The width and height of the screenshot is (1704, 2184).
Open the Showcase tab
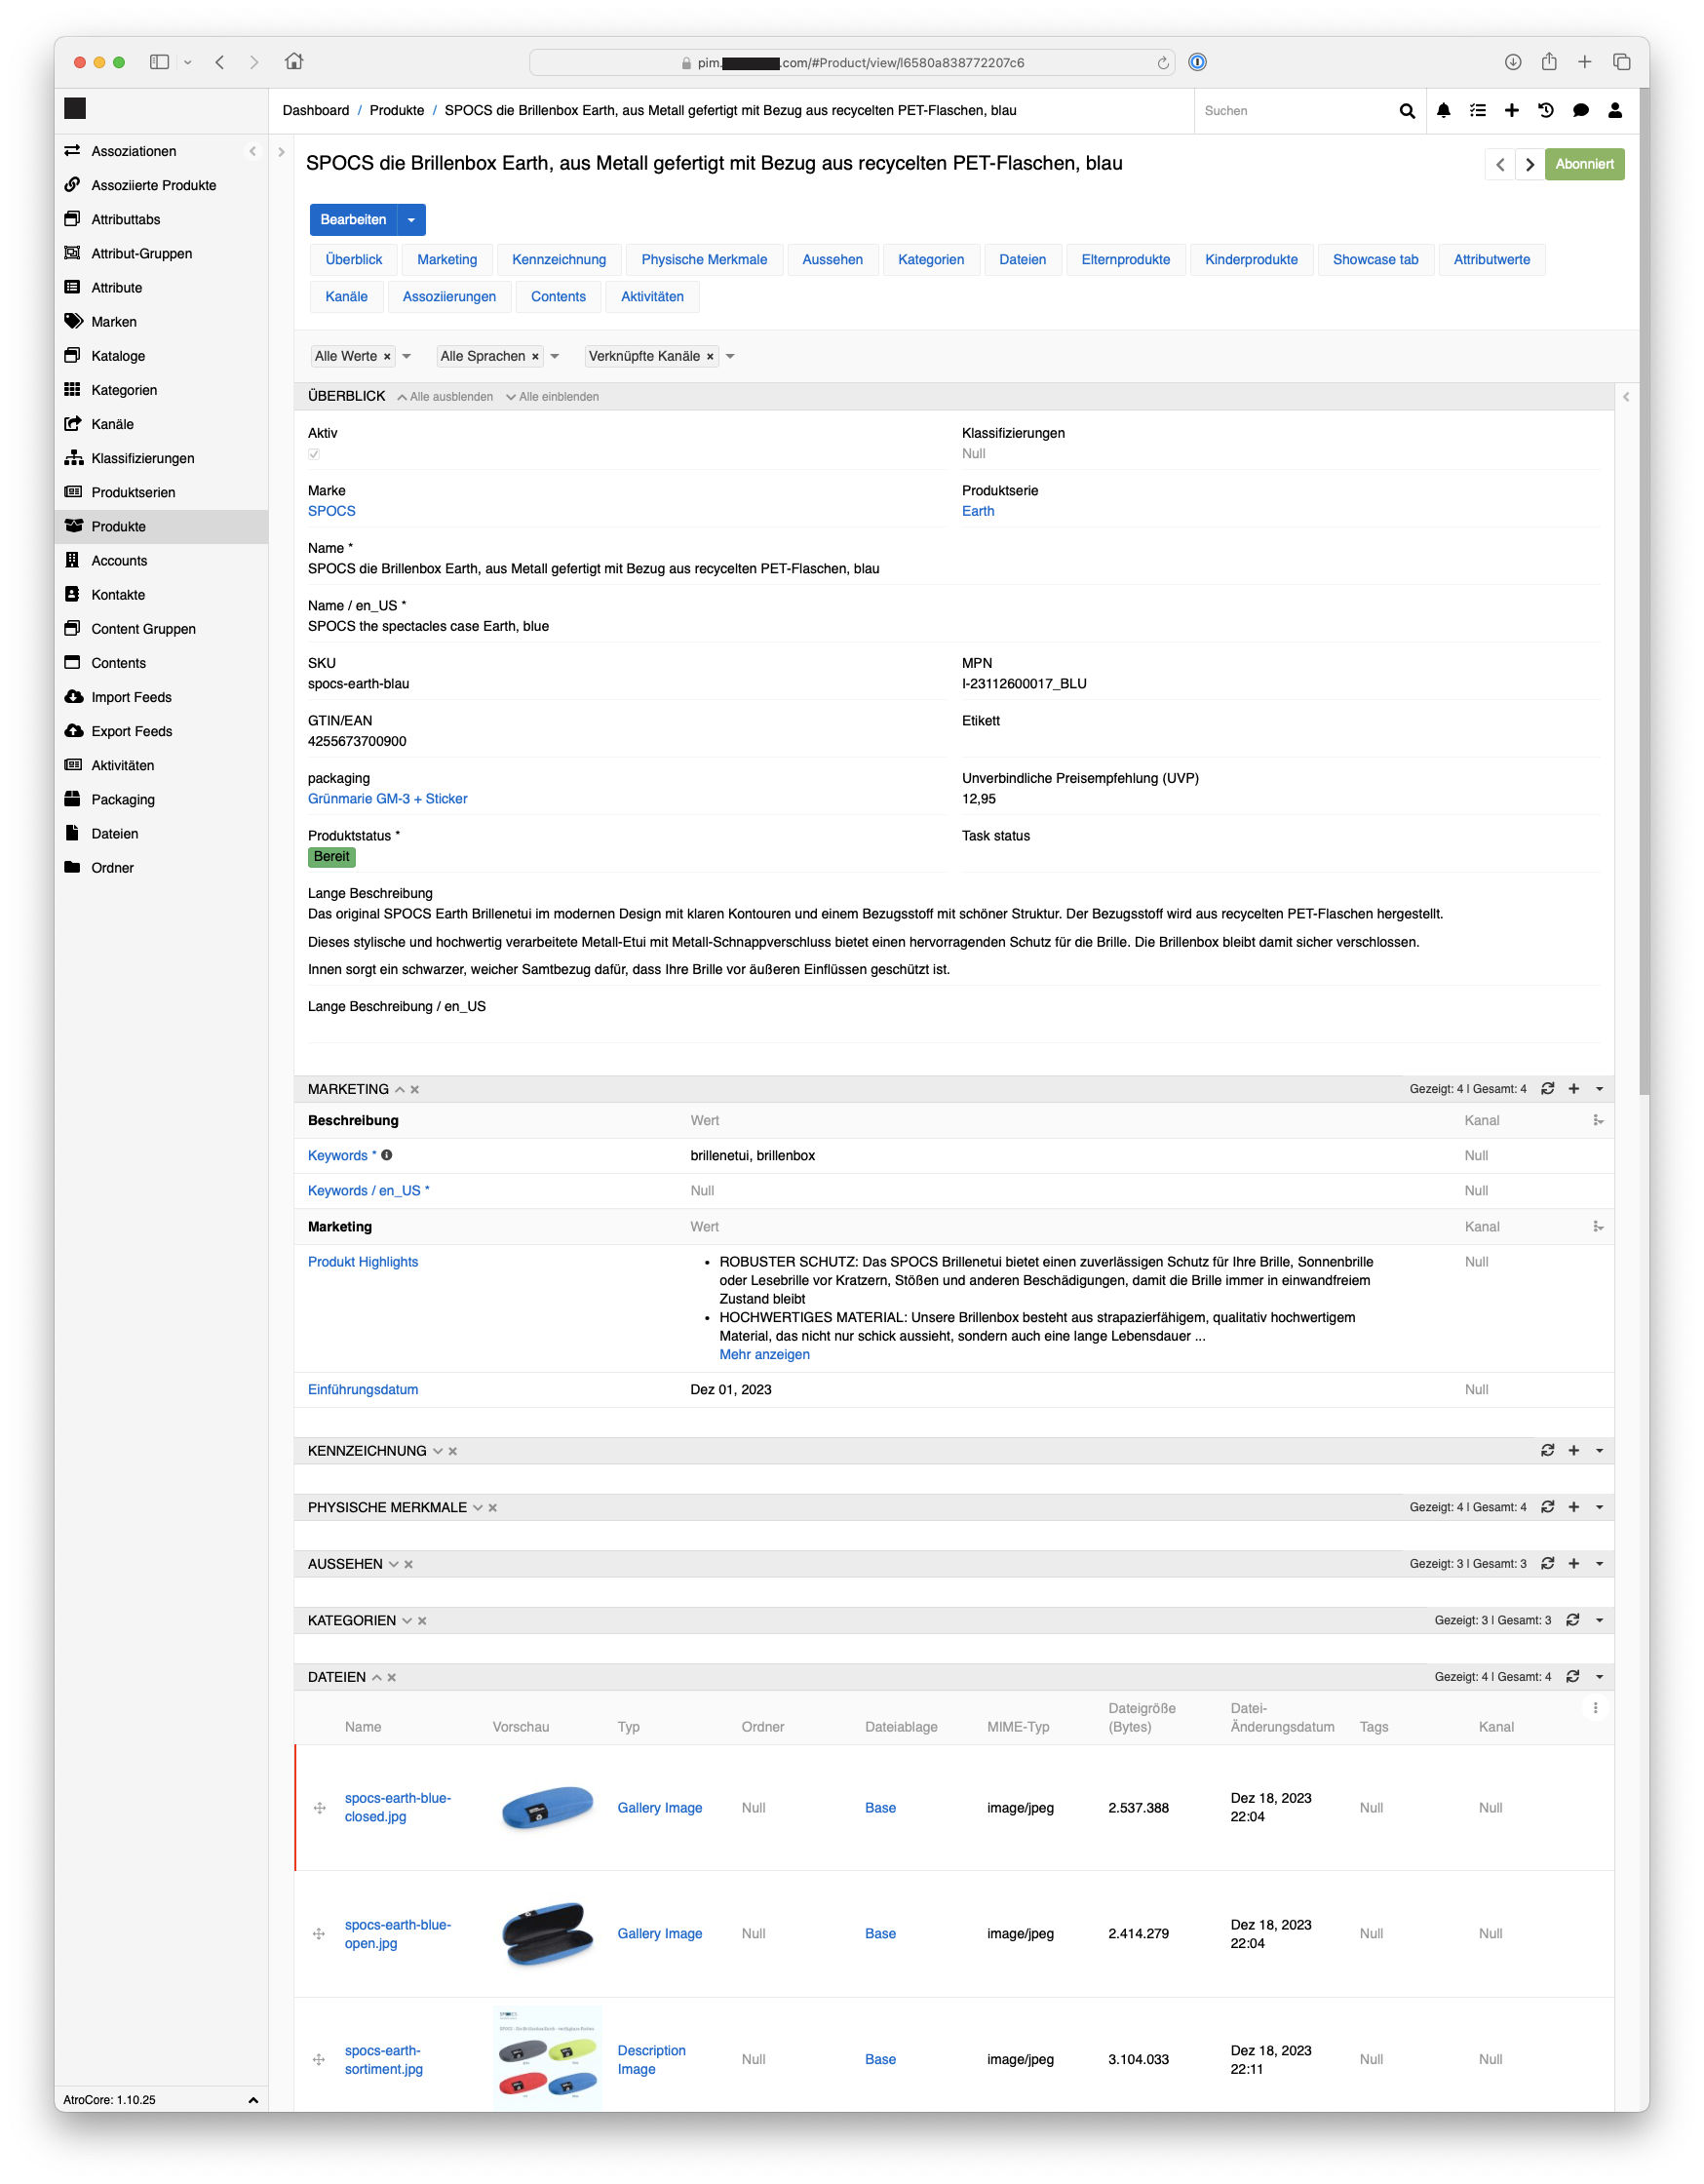point(1375,260)
